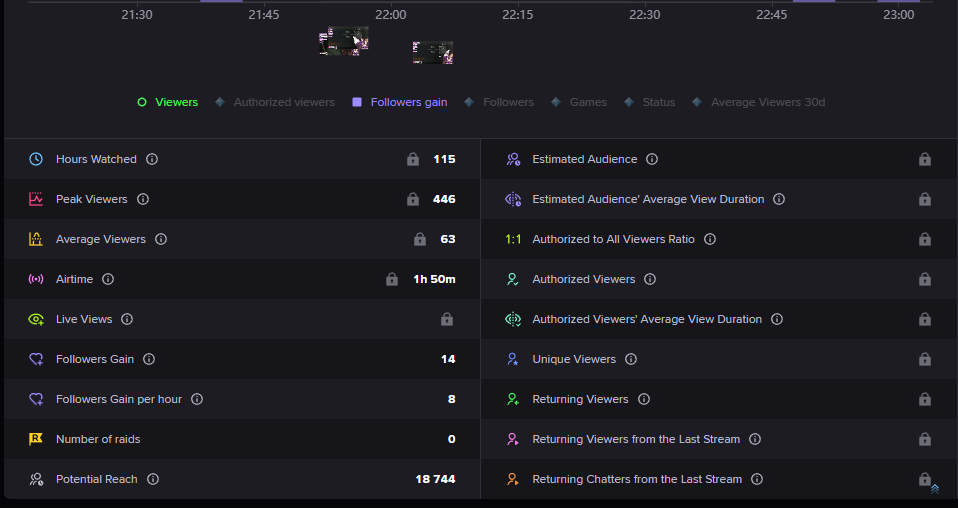Open info tooltip for Potential Reach
The width and height of the screenshot is (958, 508).
pos(153,479)
